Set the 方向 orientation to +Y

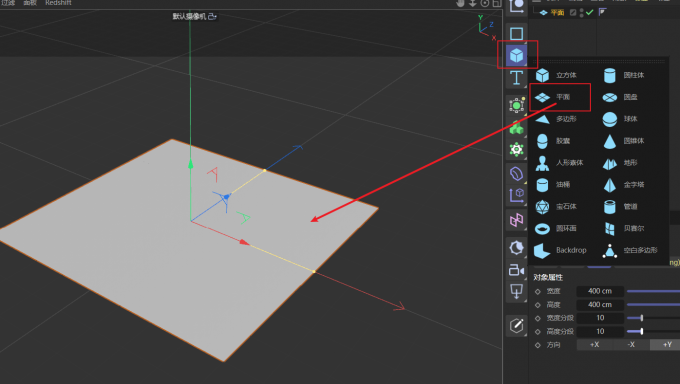point(665,345)
